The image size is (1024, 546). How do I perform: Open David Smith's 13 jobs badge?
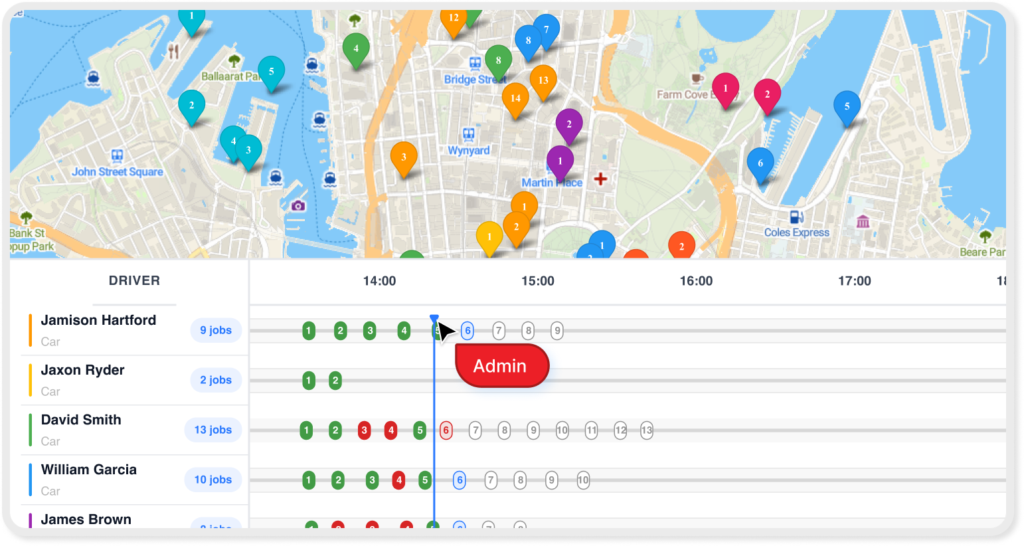click(x=213, y=430)
